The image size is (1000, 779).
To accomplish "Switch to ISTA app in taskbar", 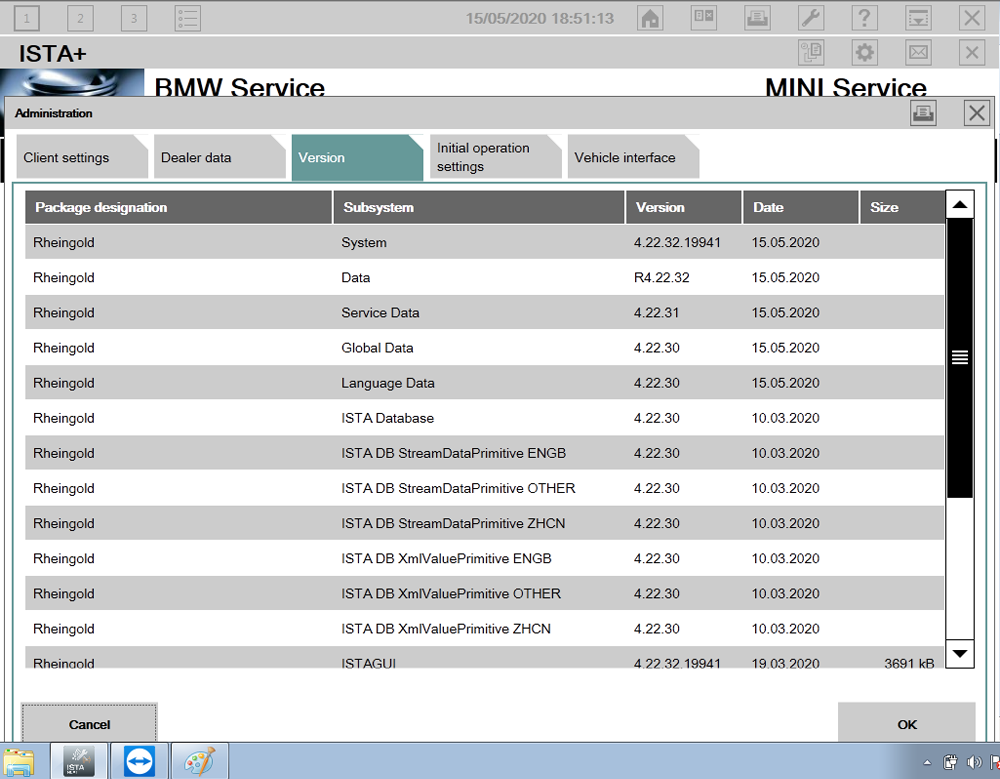I will click(78, 761).
